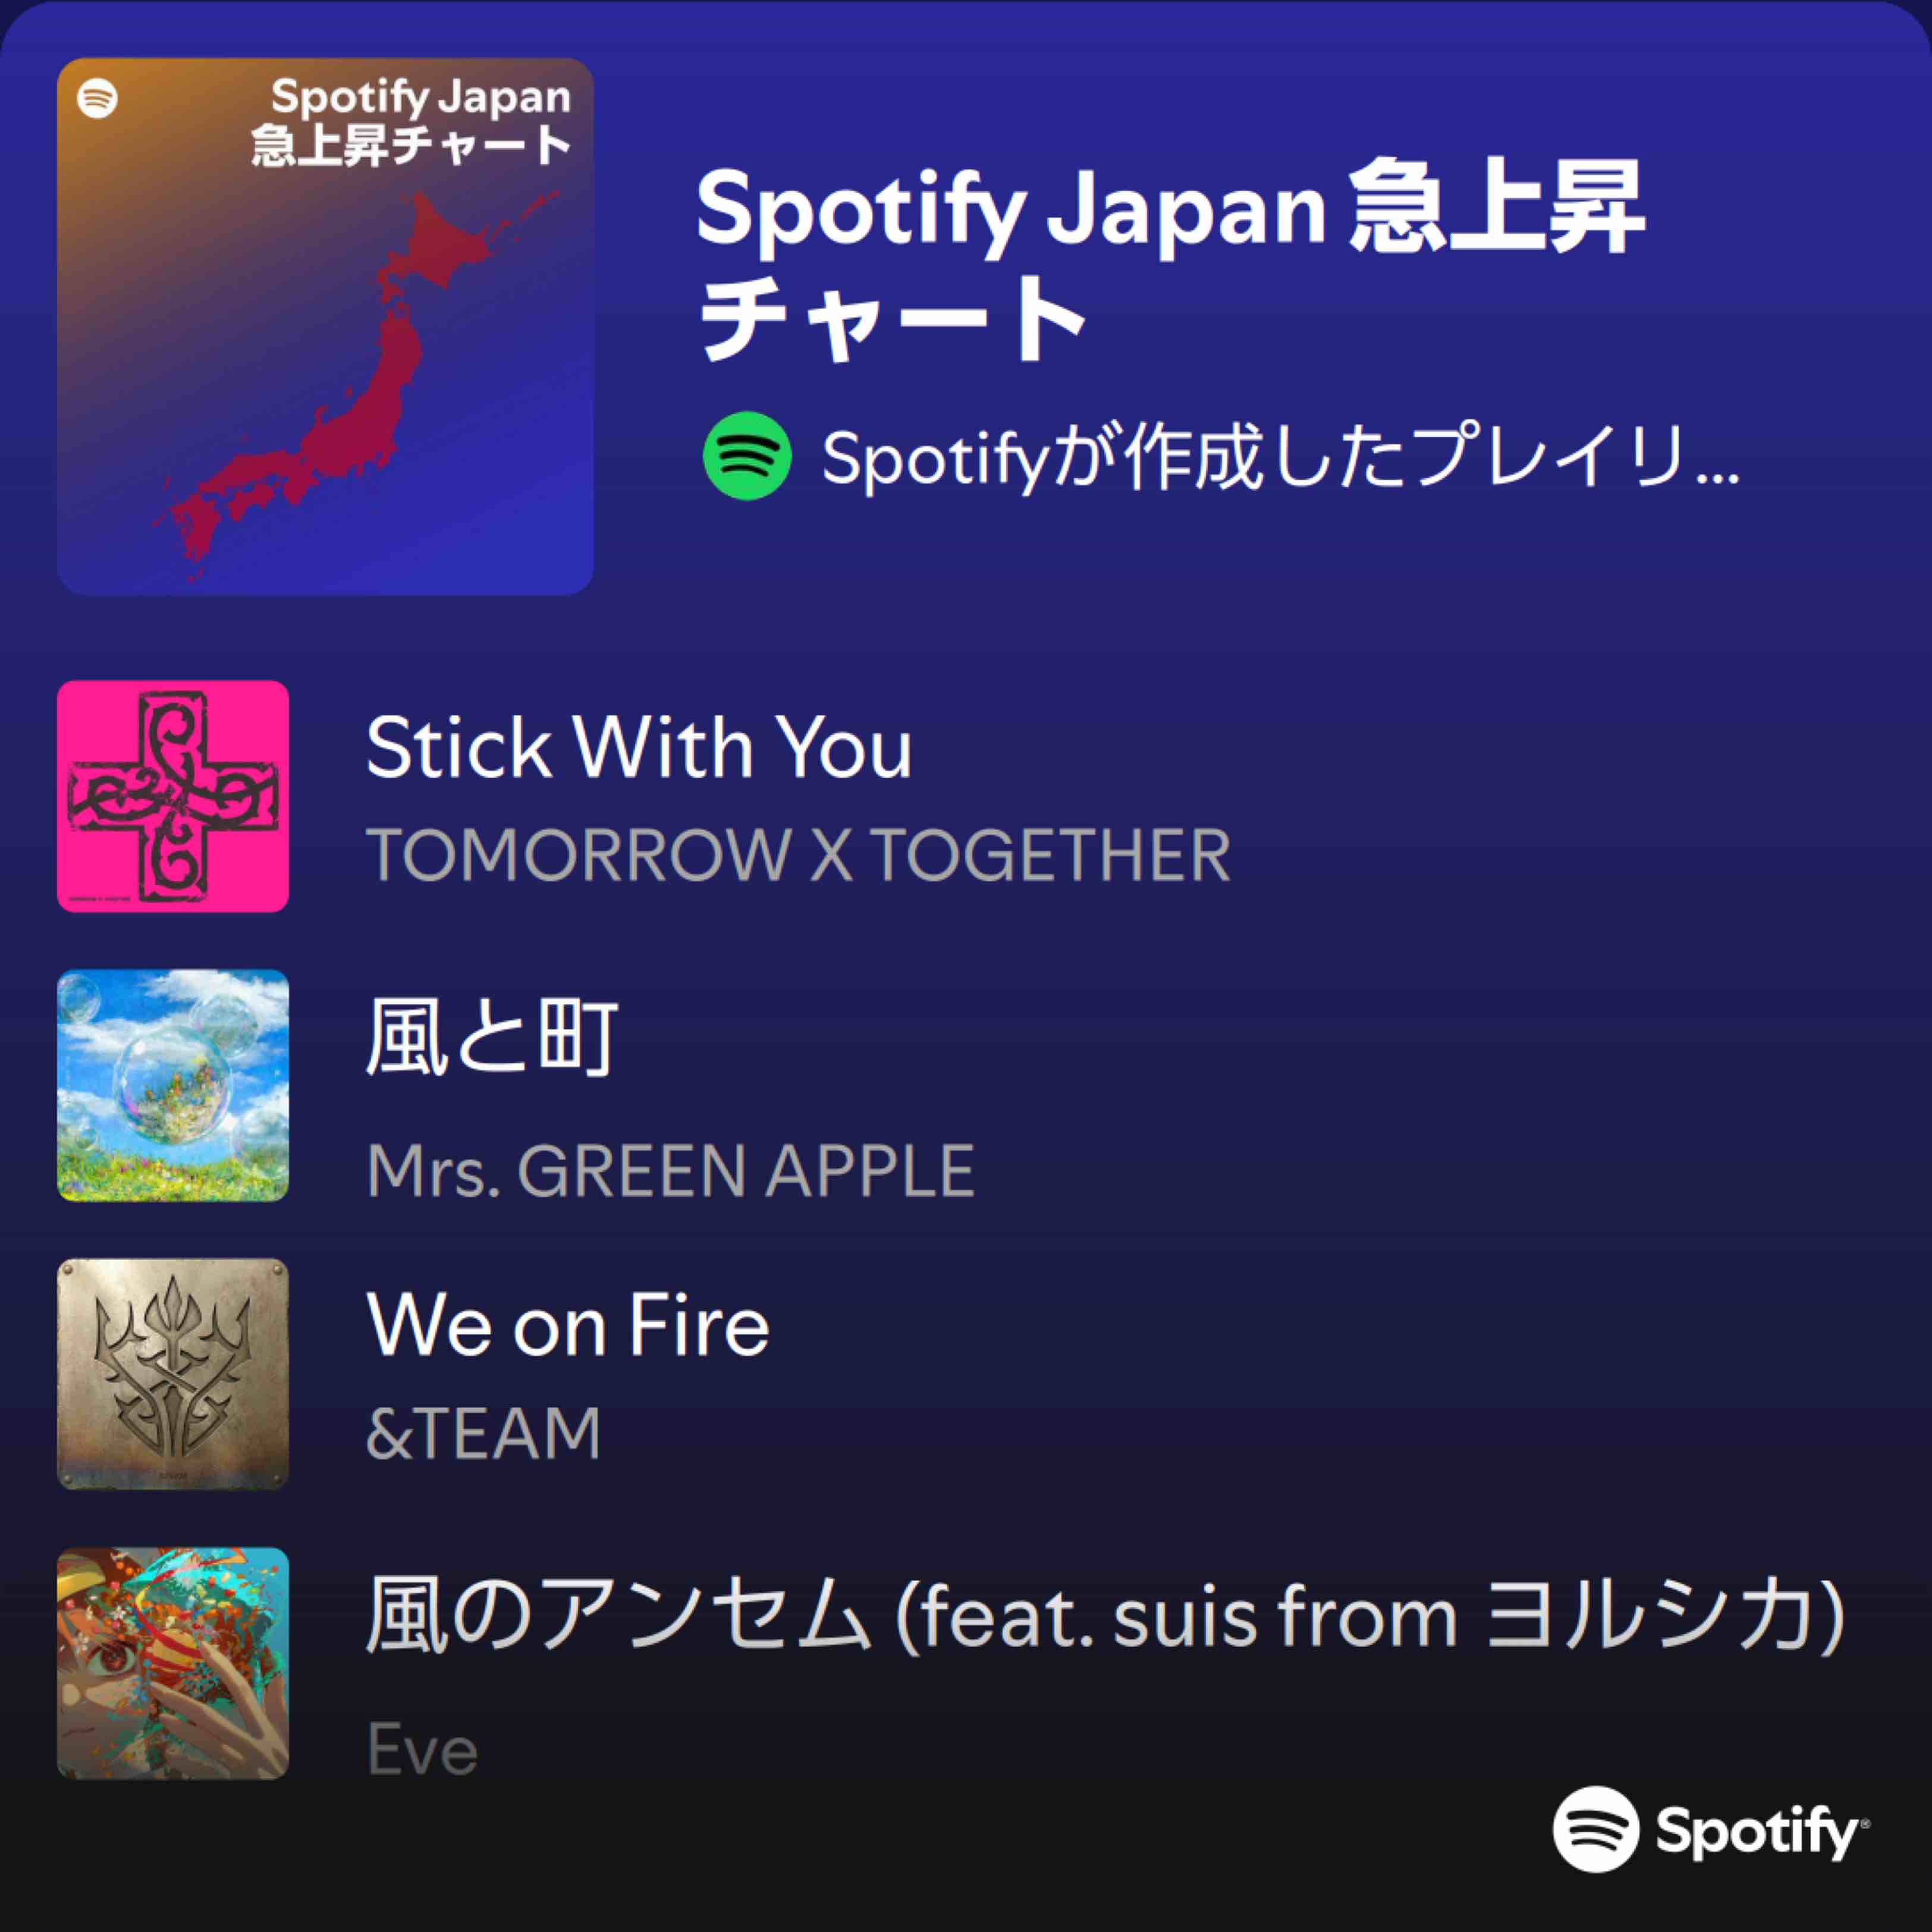Open the Japan map playlist cover image
This screenshot has width=1932, height=1932.
pyautogui.click(x=325, y=326)
